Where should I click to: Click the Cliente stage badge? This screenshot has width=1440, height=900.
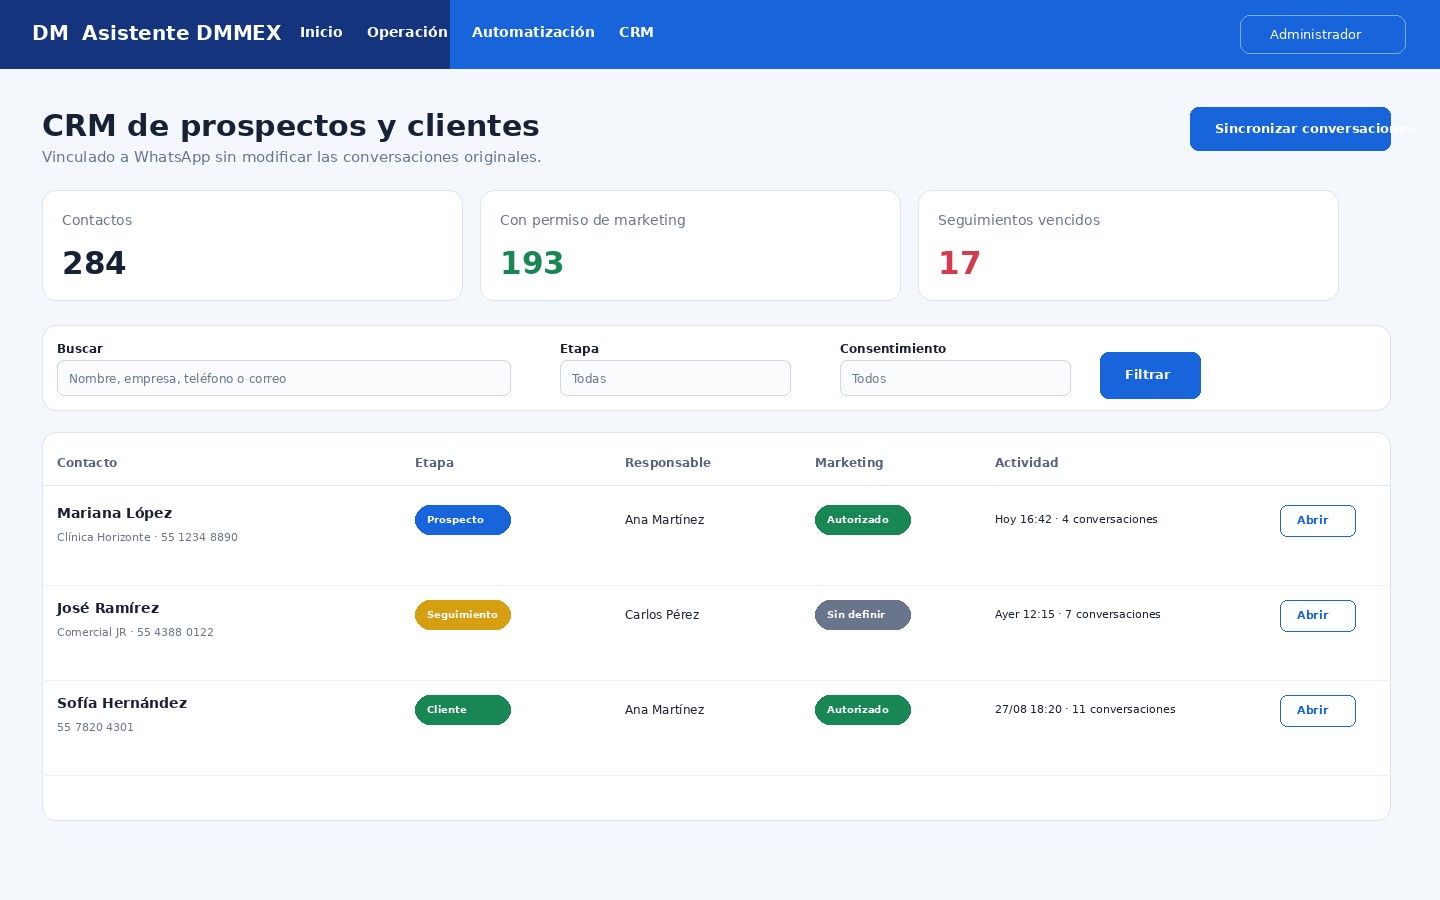[462, 710]
